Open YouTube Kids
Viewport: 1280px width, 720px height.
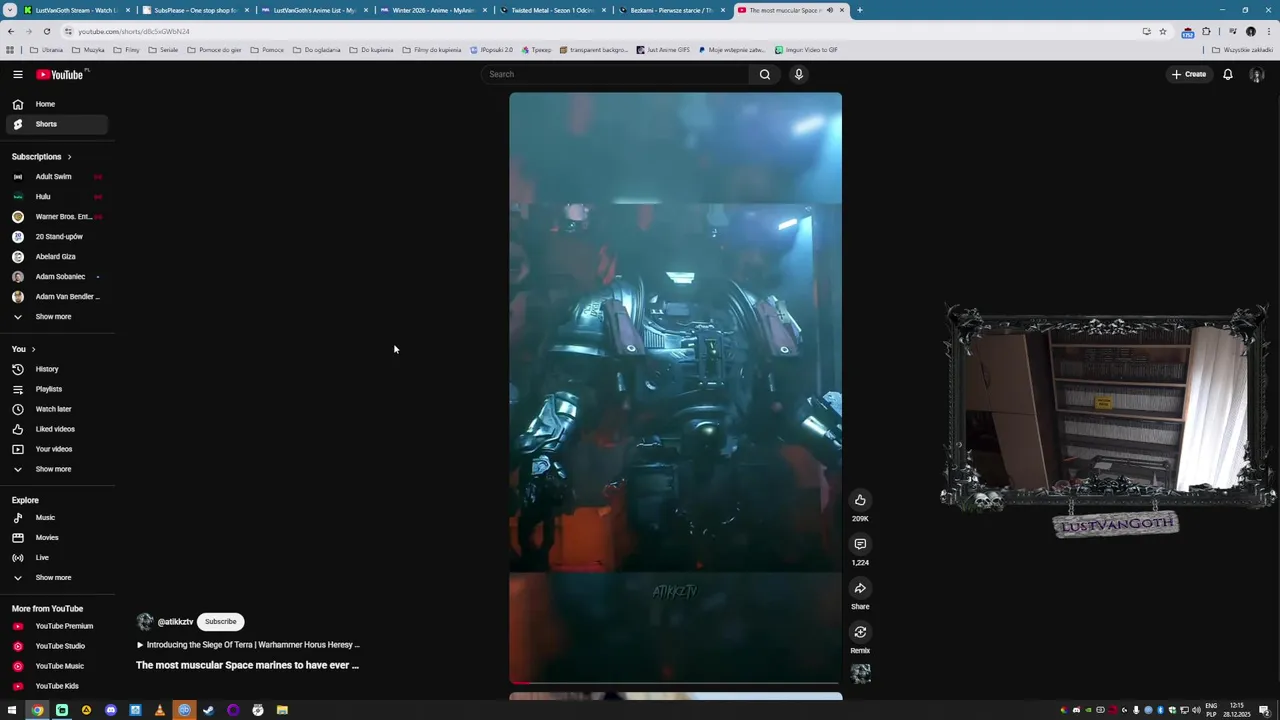pos(57,686)
